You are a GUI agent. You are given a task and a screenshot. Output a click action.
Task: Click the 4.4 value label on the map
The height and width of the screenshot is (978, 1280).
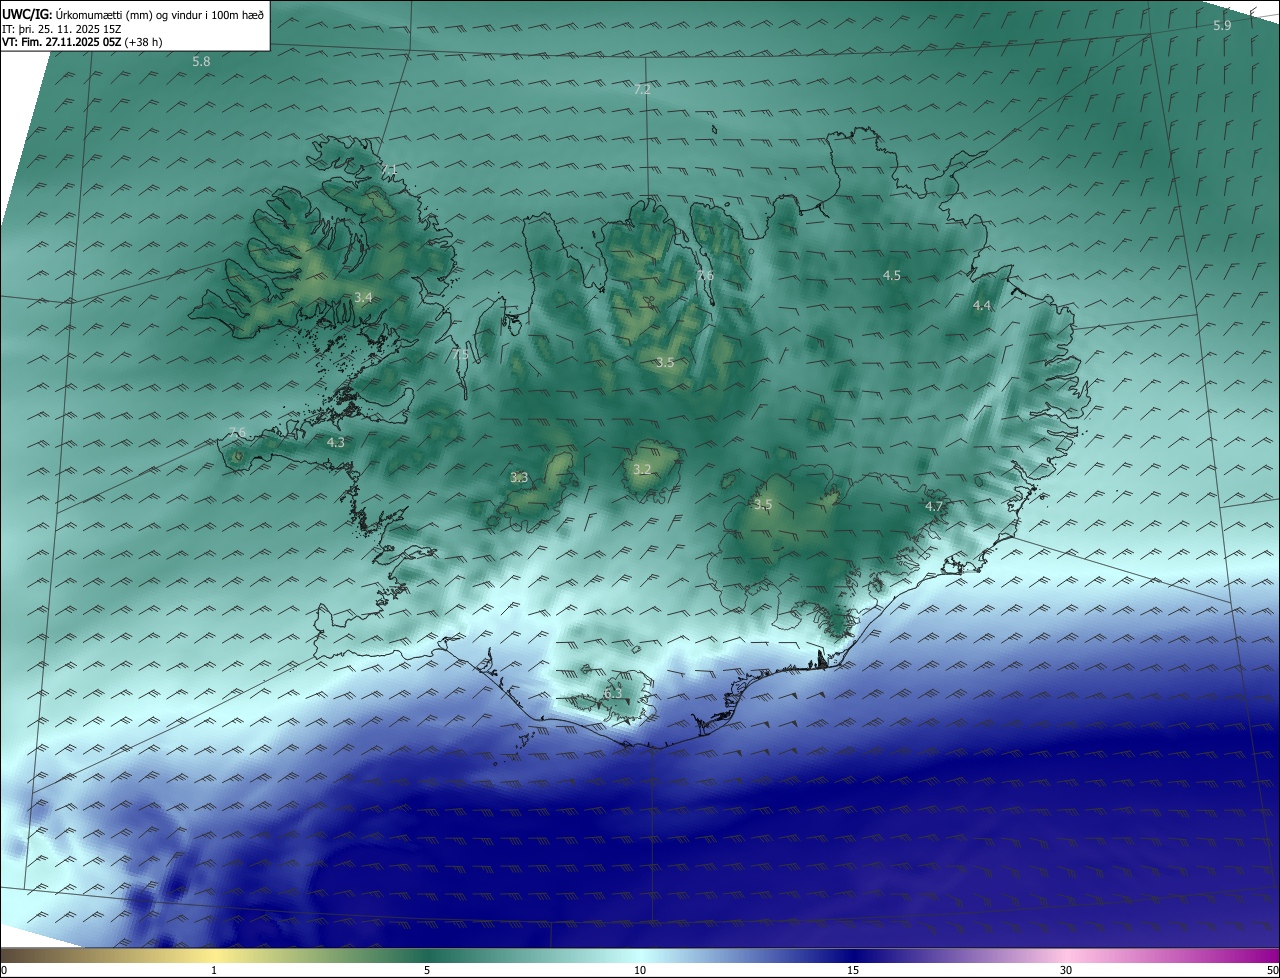click(x=982, y=306)
